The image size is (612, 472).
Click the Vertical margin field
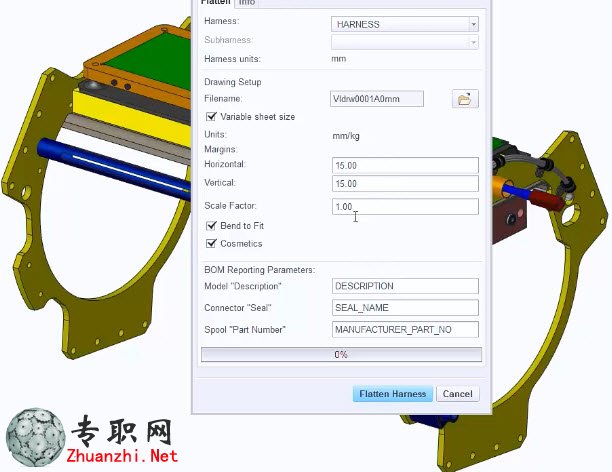click(x=405, y=183)
